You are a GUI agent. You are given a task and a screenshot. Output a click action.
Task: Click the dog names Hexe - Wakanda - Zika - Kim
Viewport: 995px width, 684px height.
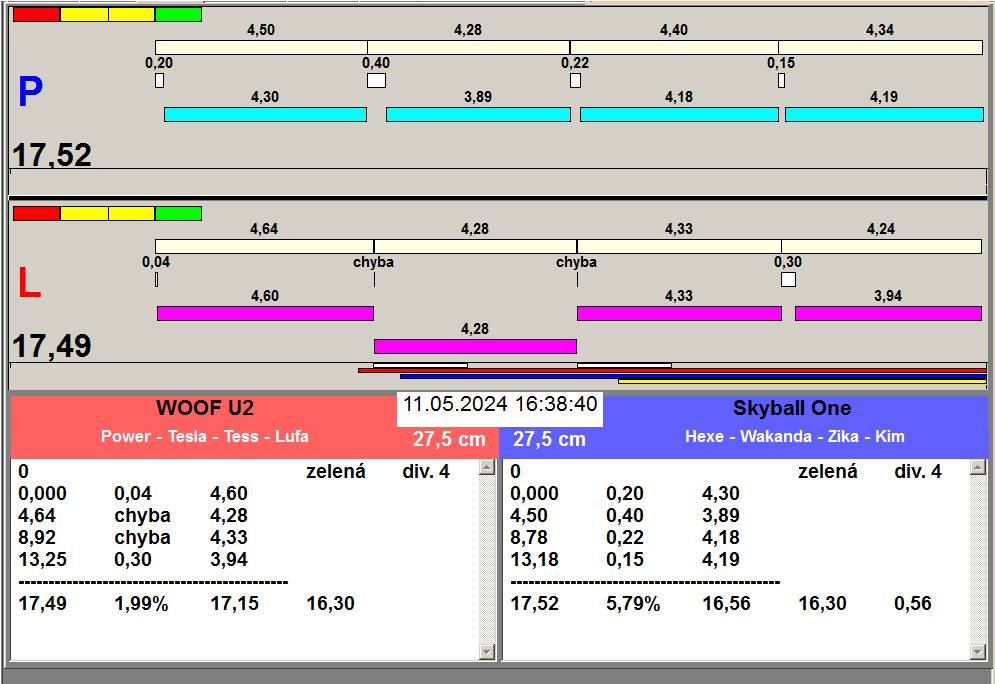click(x=794, y=437)
